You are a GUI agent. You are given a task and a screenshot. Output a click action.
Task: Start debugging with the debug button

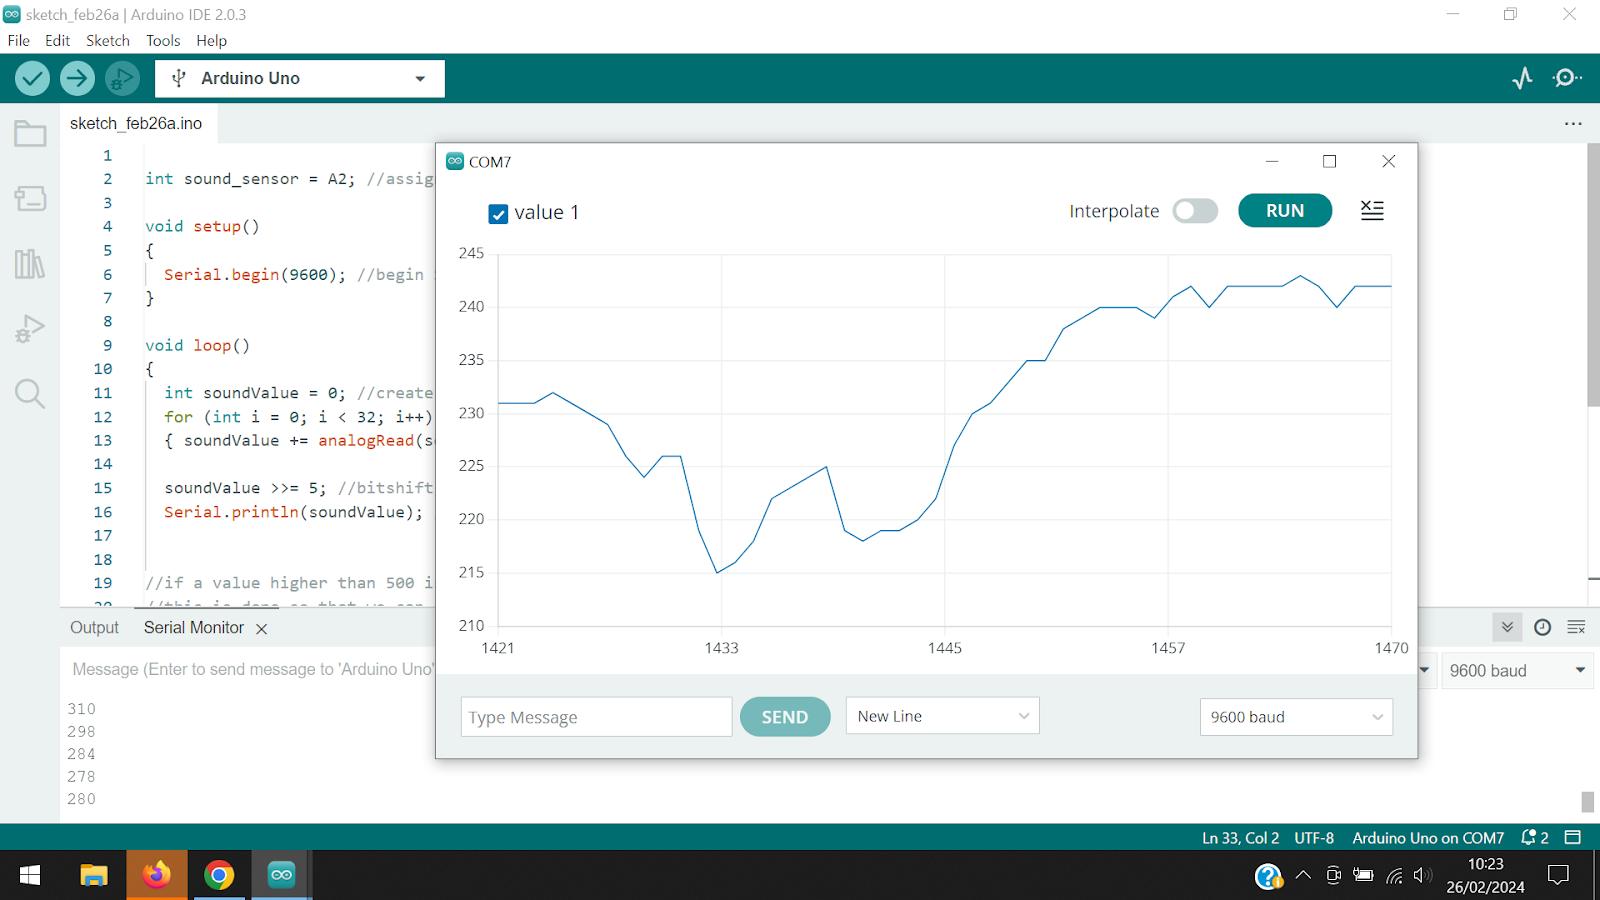[122, 78]
